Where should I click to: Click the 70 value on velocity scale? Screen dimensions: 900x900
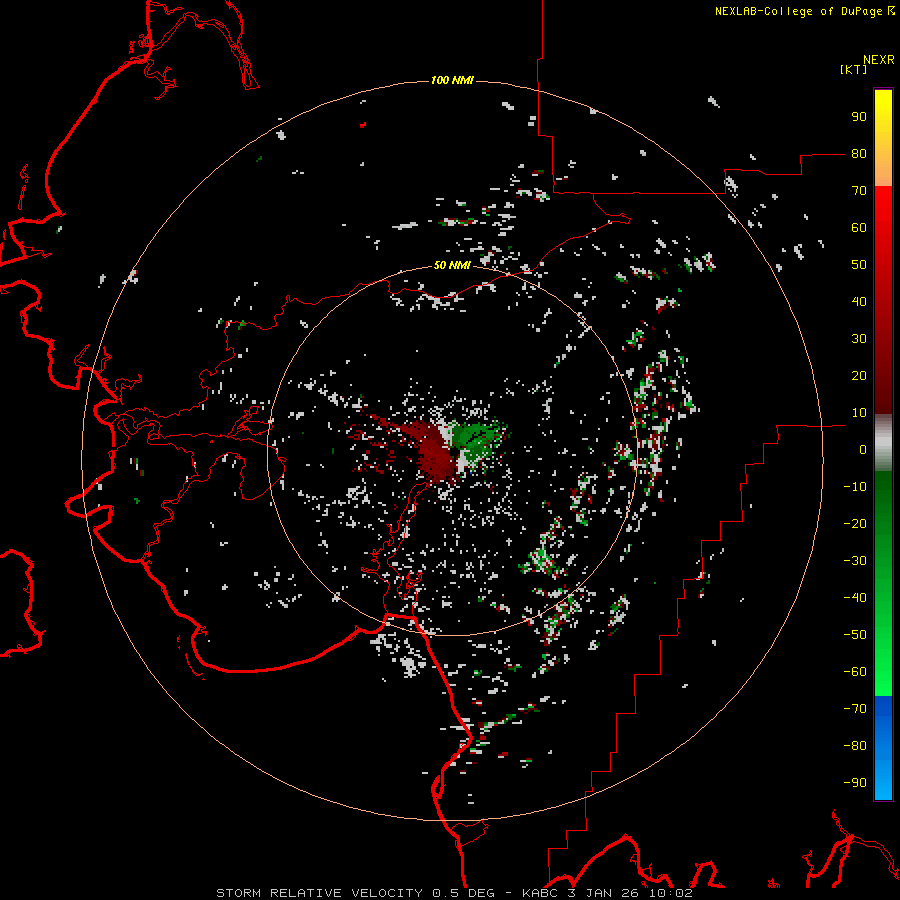click(859, 191)
